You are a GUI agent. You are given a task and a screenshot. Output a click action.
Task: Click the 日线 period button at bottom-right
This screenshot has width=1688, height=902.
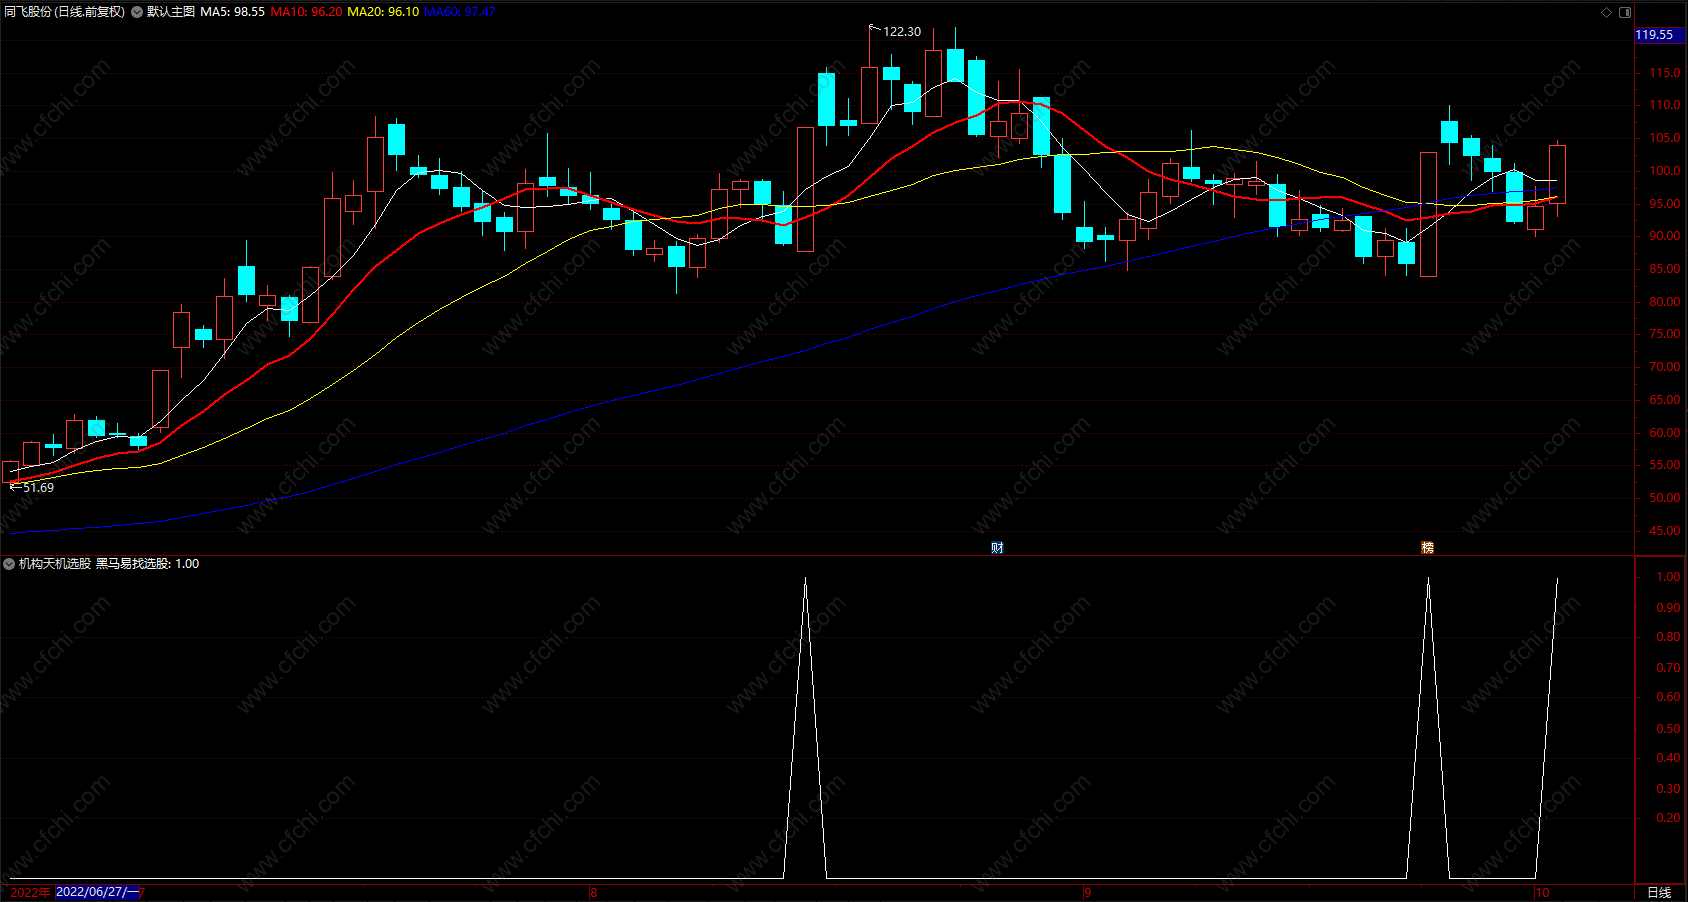1659,892
